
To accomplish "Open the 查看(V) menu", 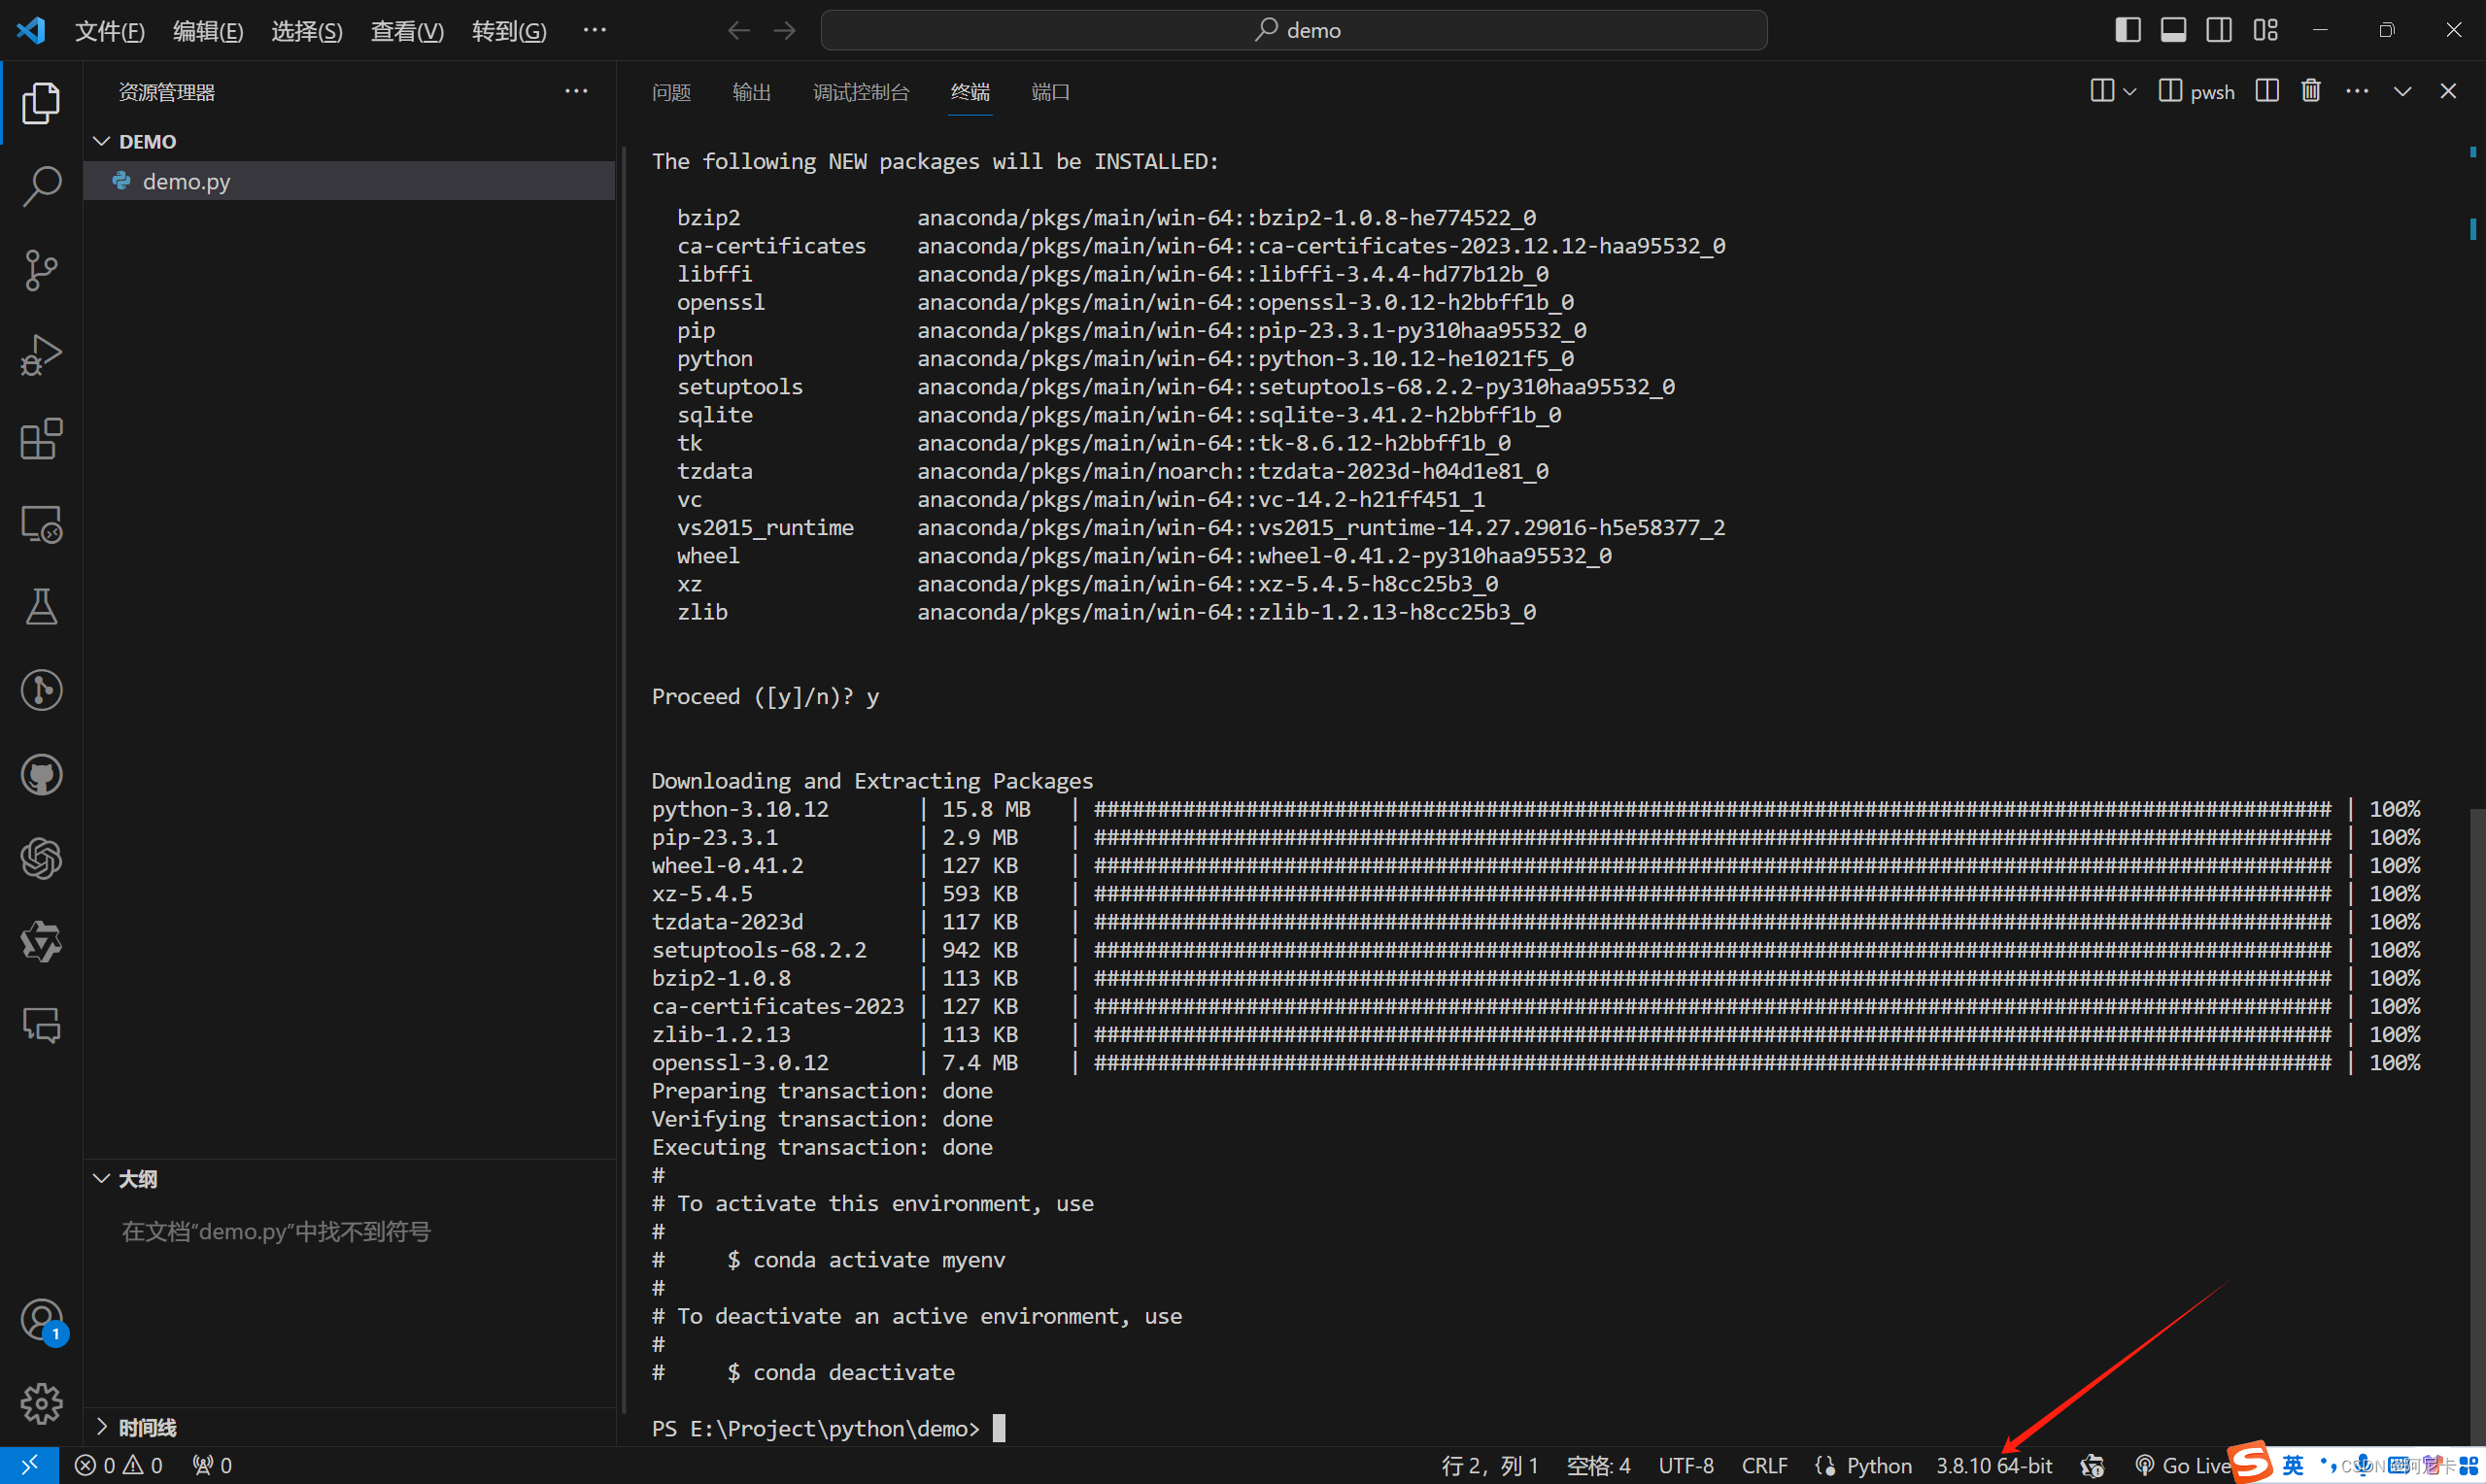I will (407, 31).
